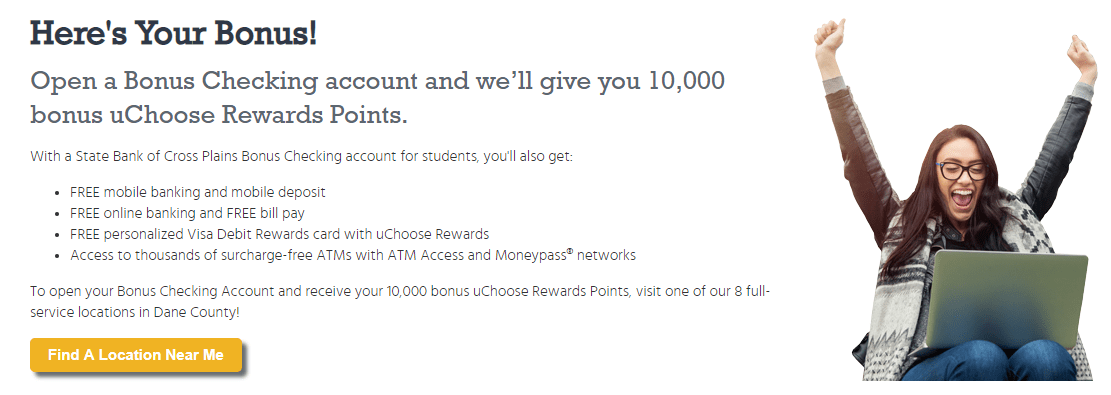Click the FREE personalized Visa Debit Rewards card line

[280, 234]
